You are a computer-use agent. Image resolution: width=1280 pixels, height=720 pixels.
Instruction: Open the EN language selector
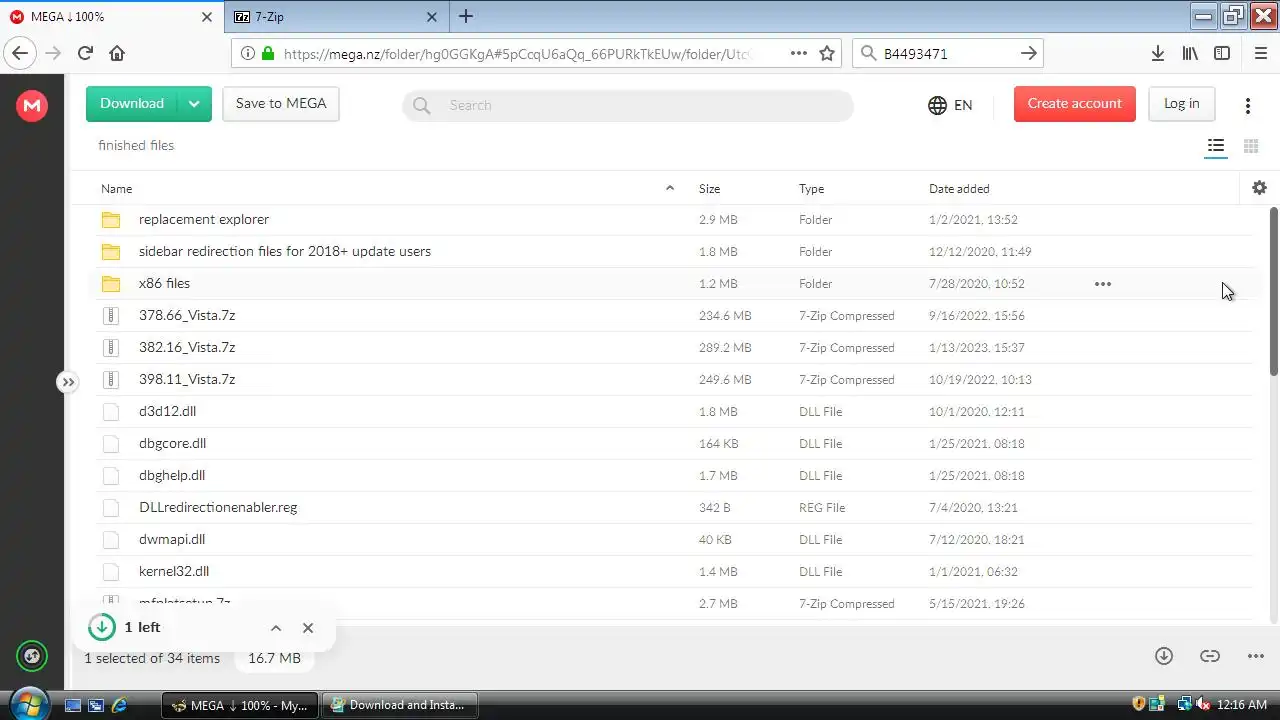[950, 105]
